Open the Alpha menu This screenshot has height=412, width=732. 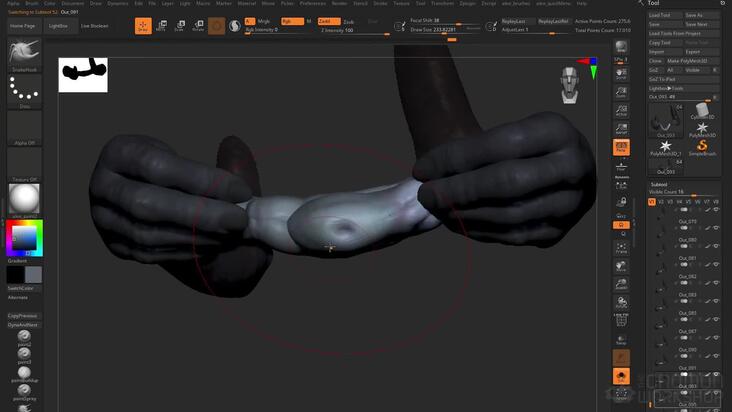(x=14, y=3)
